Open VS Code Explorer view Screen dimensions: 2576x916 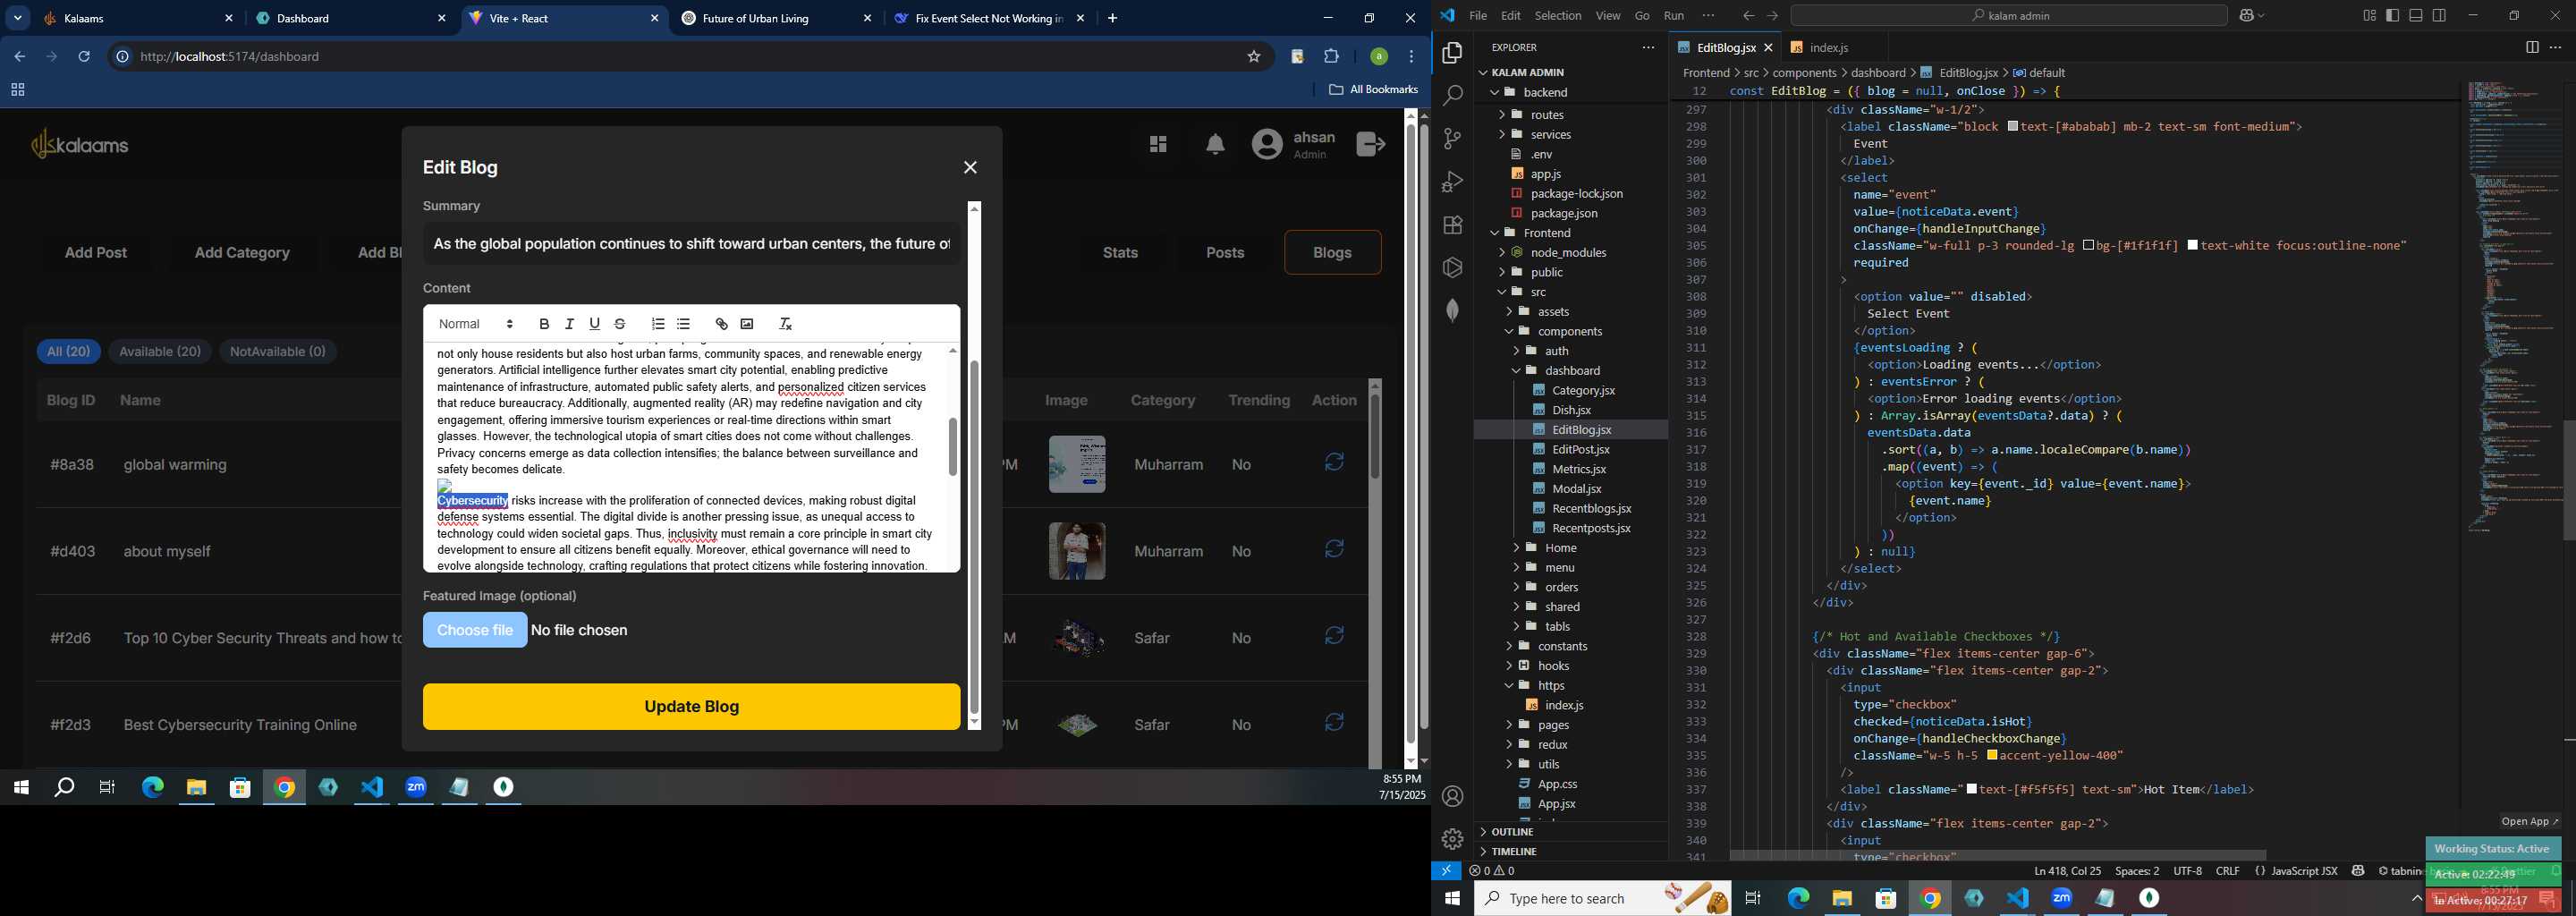pos(1453,53)
